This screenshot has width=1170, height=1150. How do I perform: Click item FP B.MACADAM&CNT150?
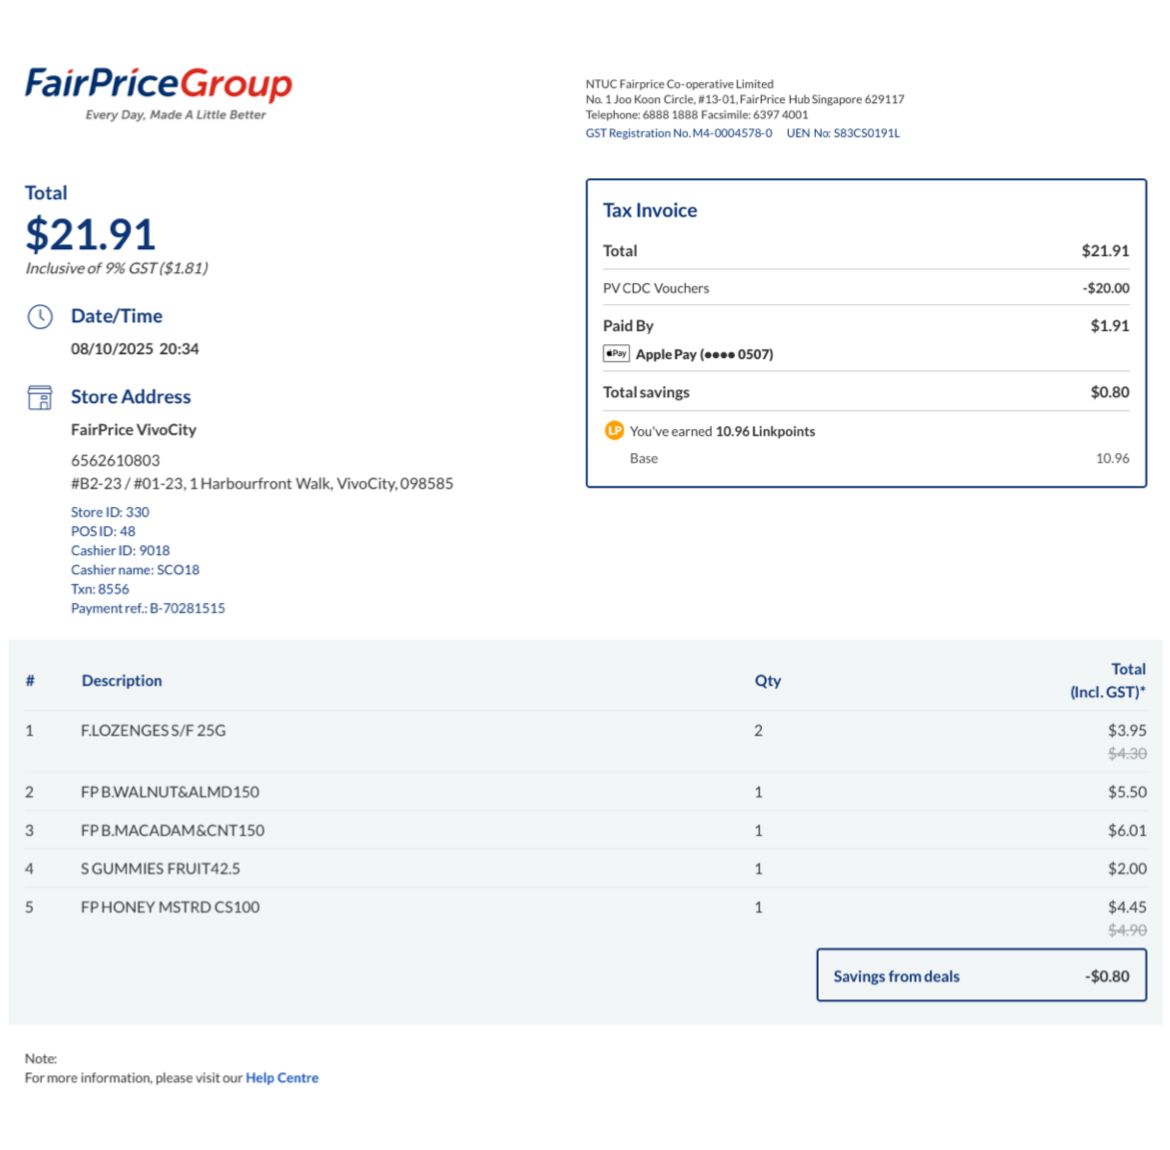[x=172, y=831]
